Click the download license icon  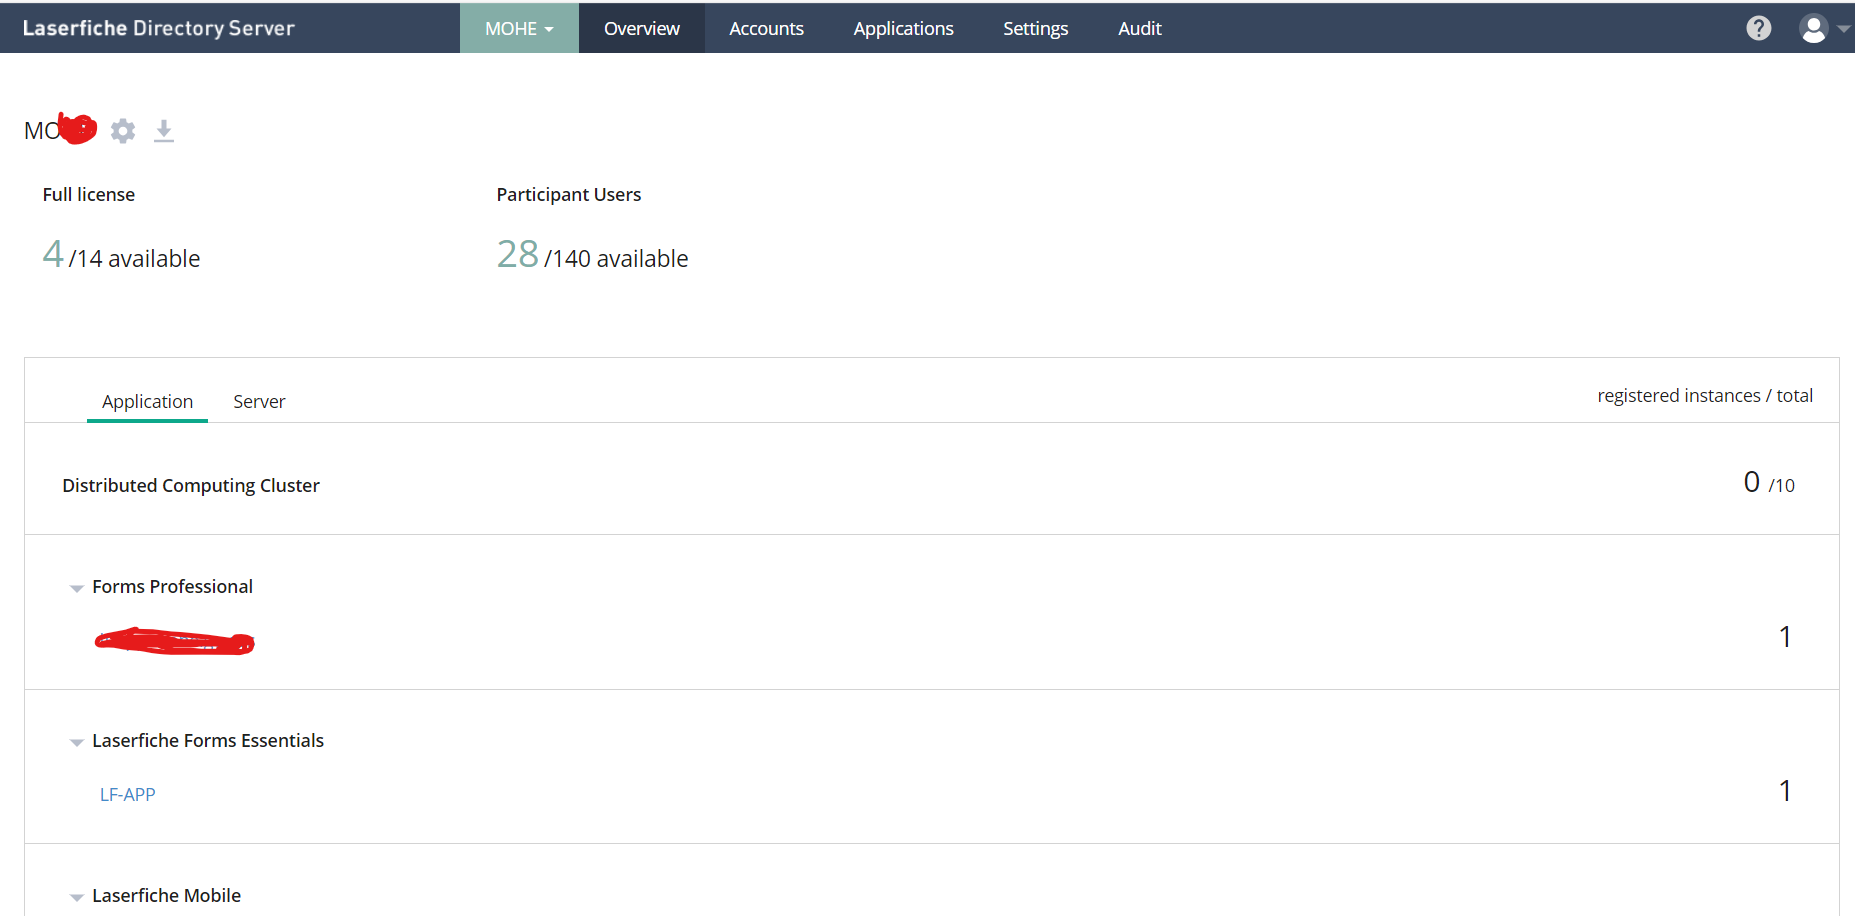tap(164, 131)
